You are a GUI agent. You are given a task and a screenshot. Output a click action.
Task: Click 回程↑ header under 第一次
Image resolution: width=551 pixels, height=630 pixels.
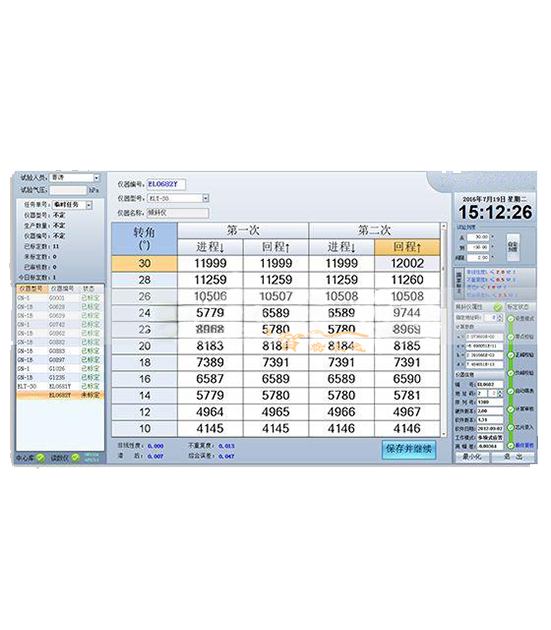pos(276,247)
